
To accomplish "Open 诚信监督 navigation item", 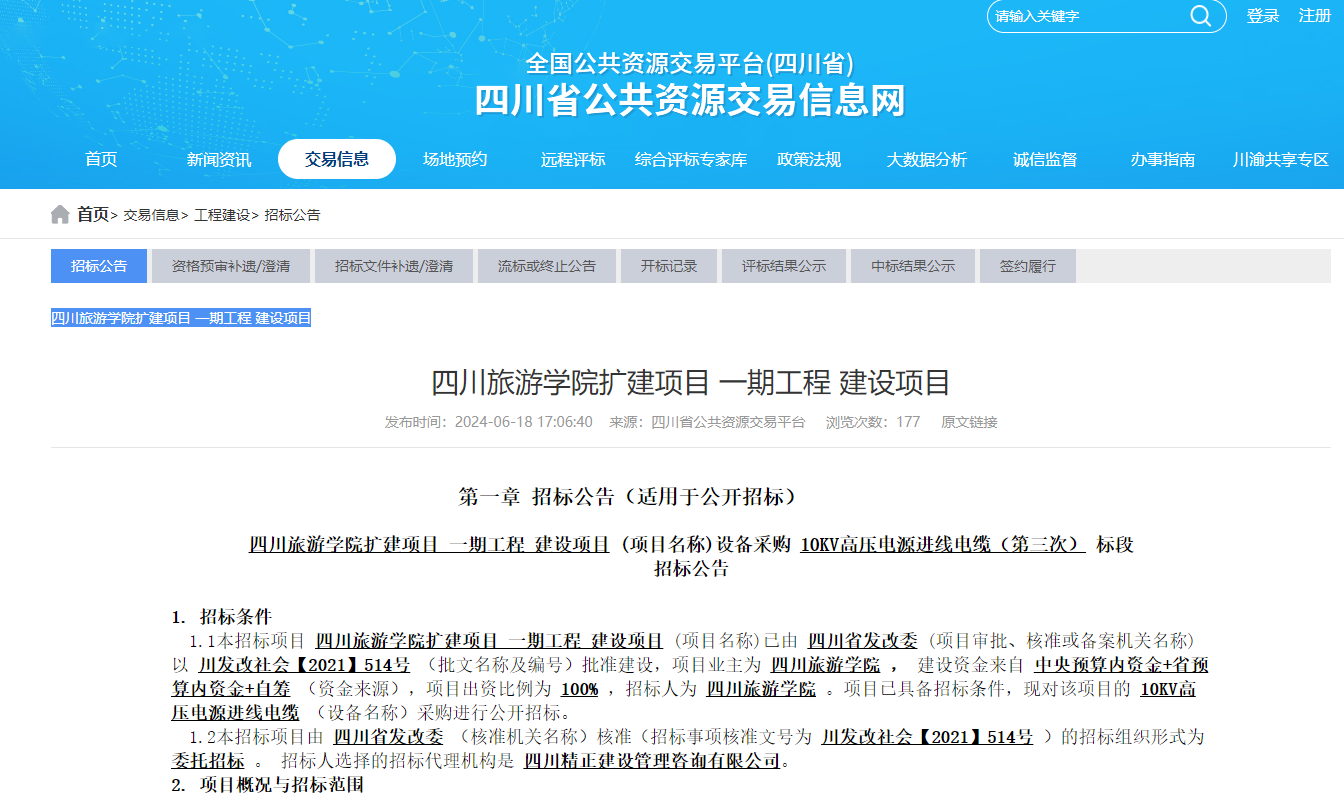I will coord(1045,160).
